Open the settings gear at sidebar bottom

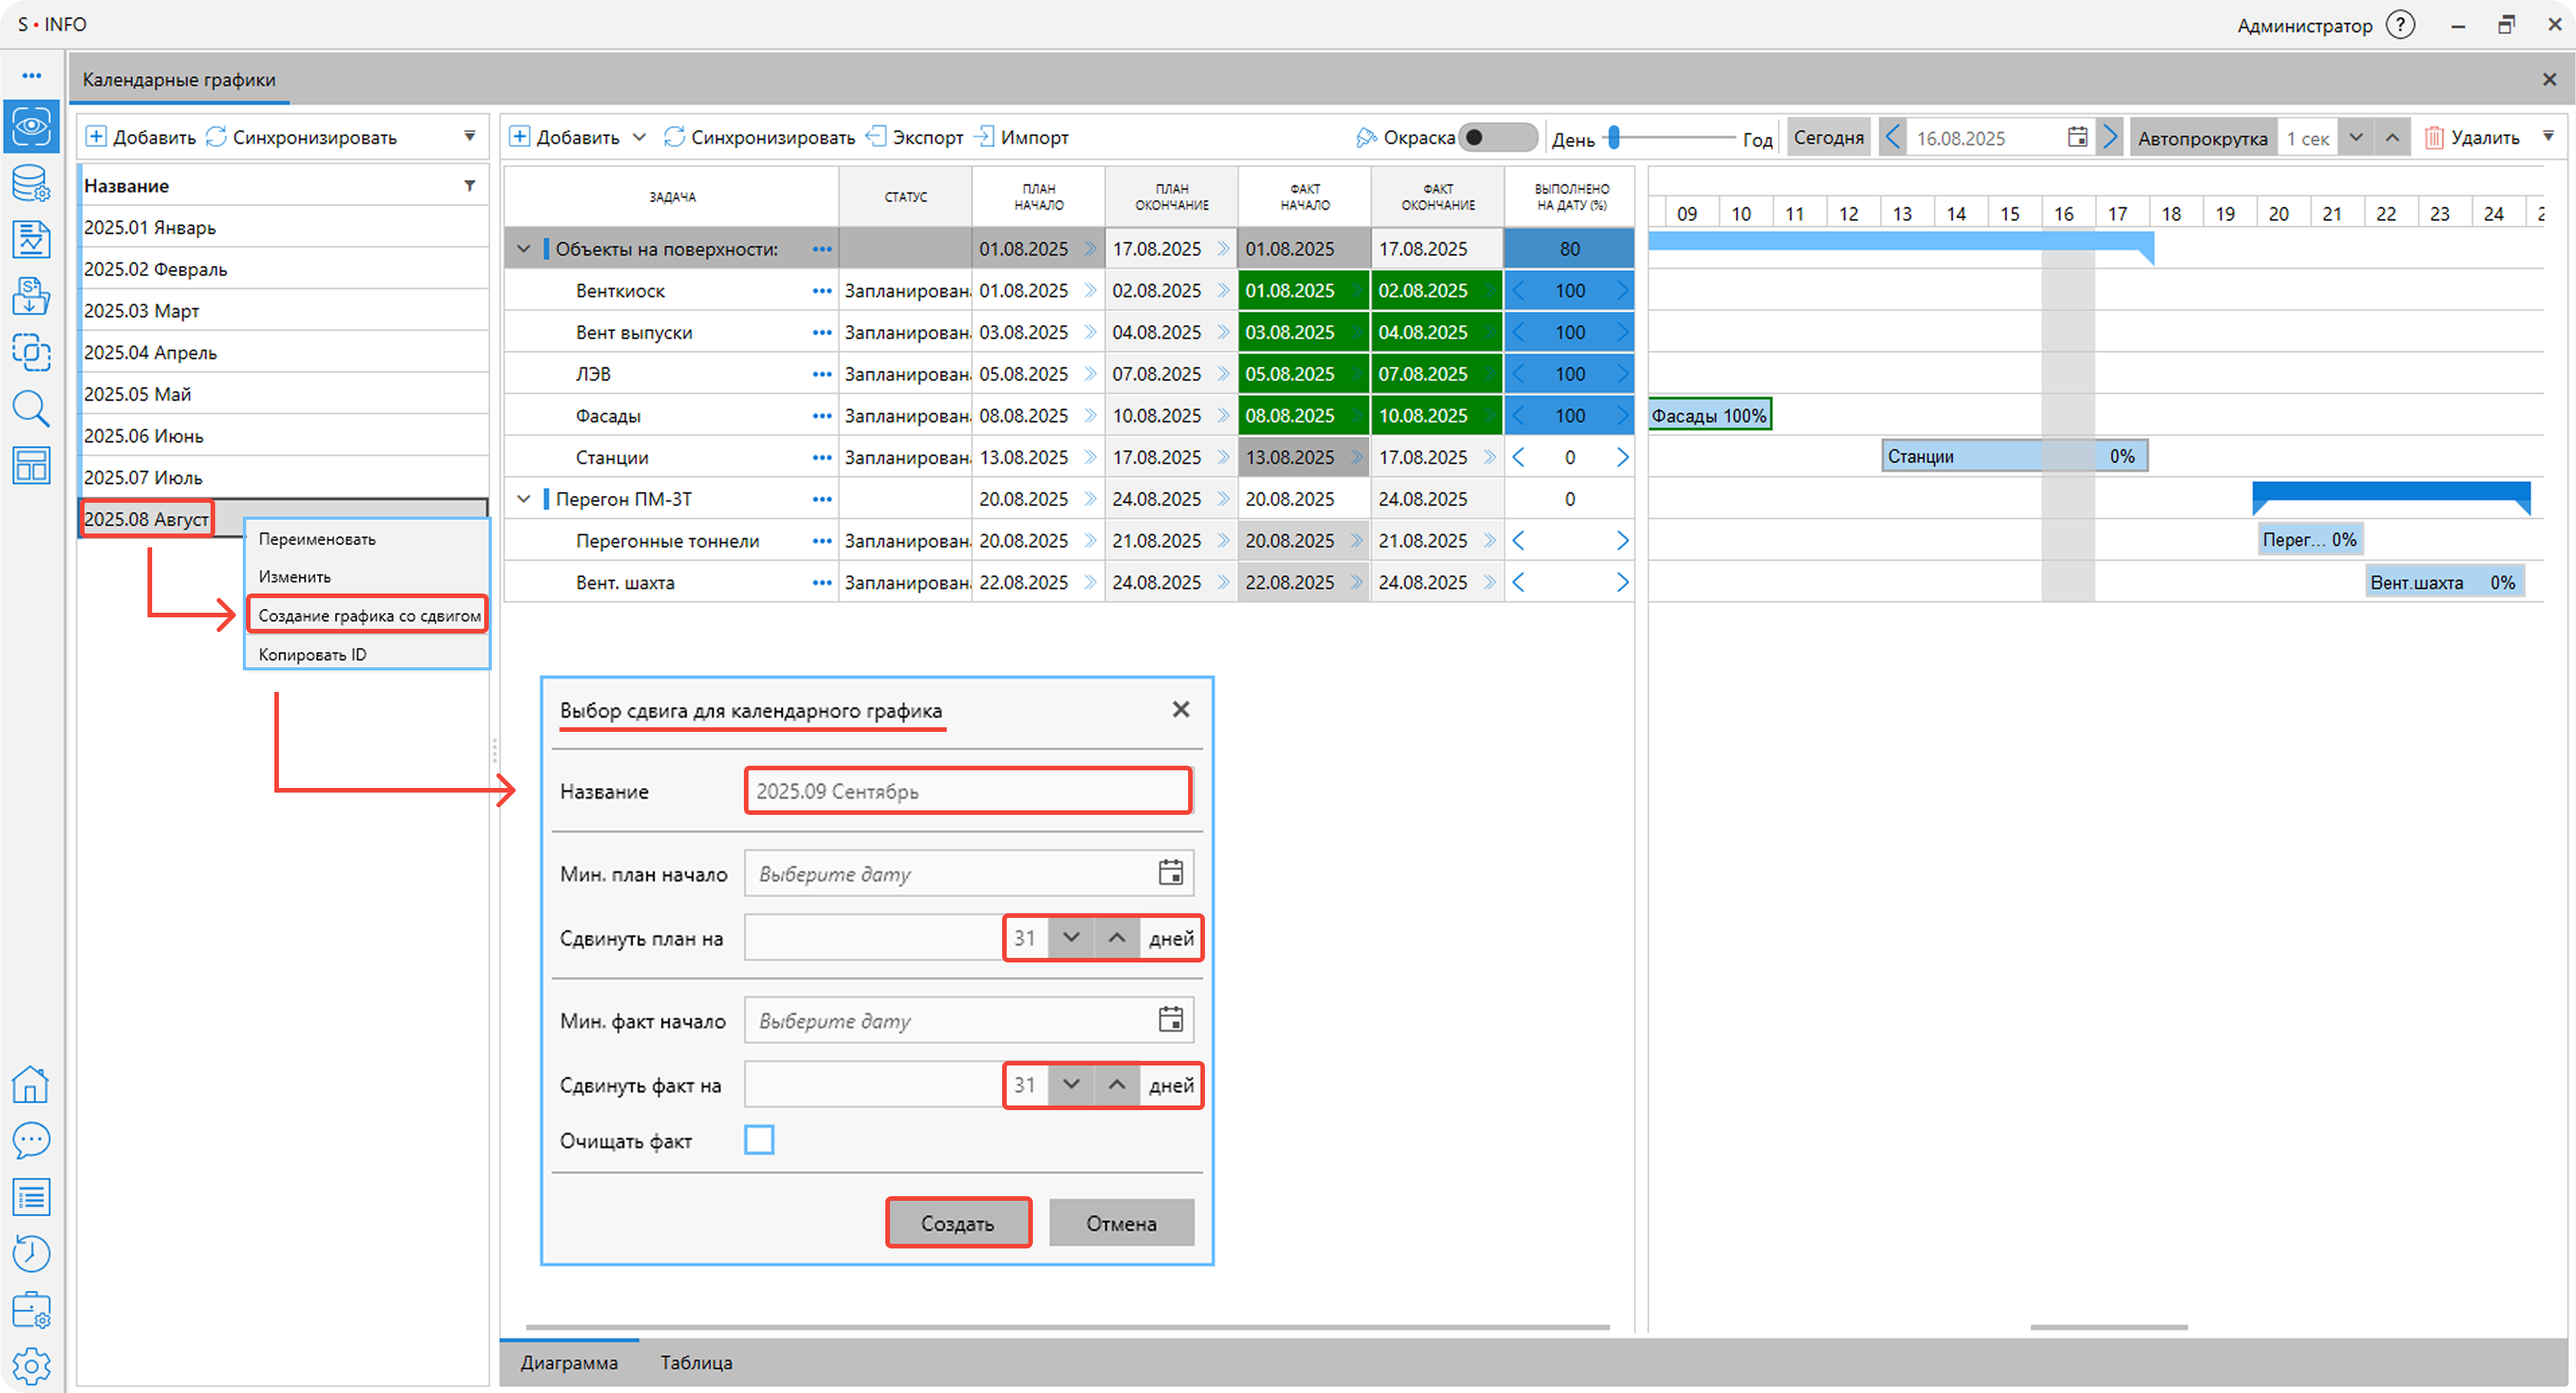pos(31,1365)
